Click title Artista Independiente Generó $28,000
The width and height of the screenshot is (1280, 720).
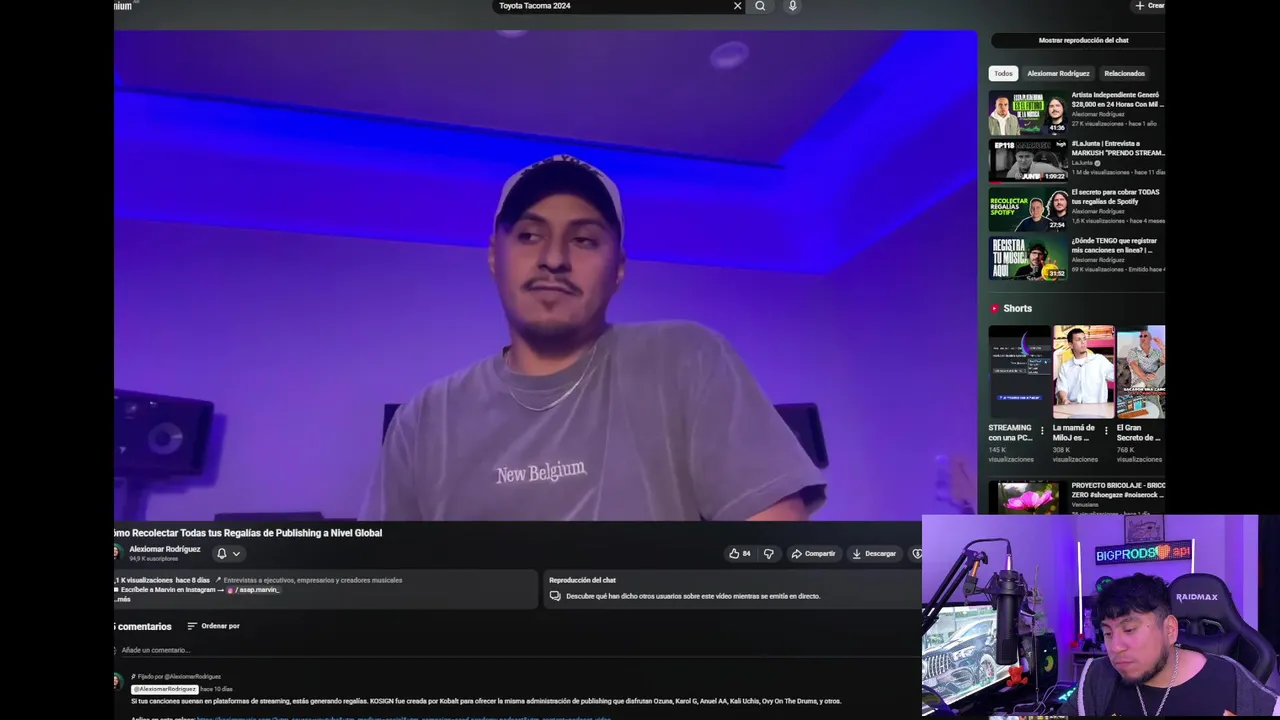point(1117,99)
